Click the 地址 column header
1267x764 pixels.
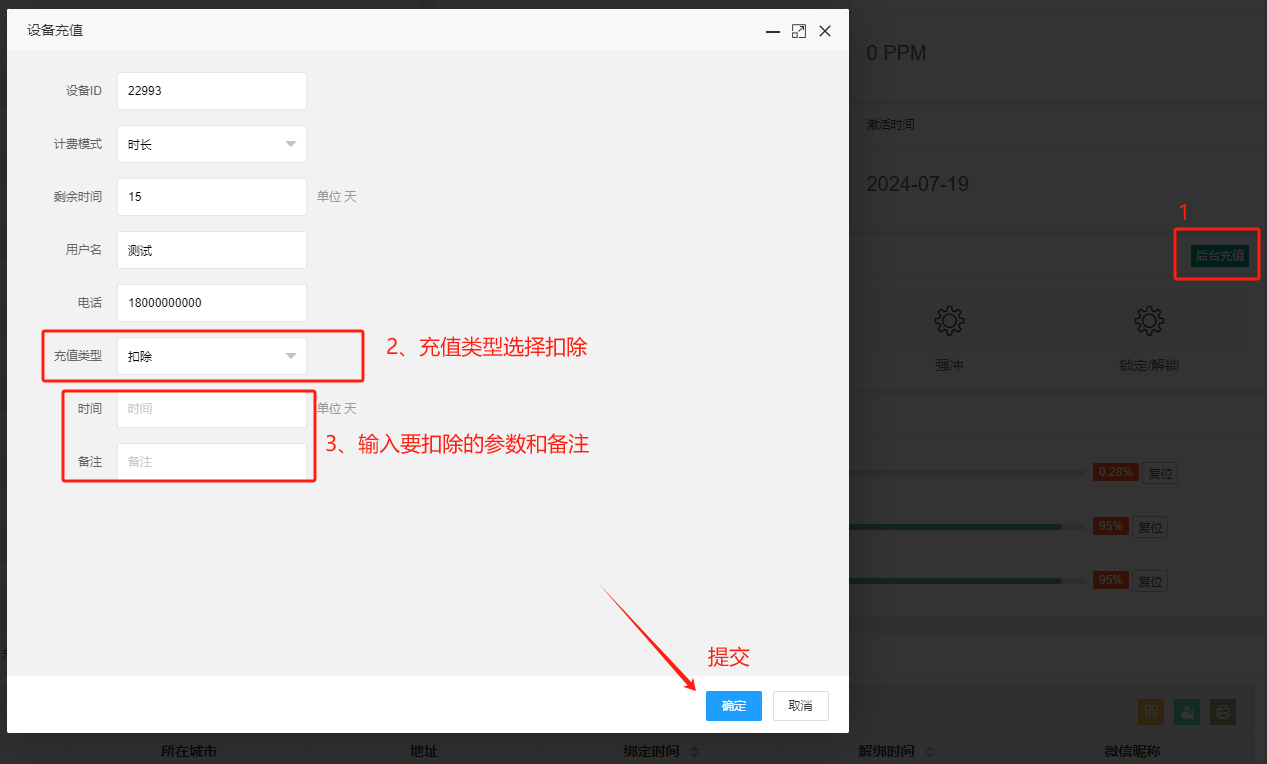pos(424,752)
